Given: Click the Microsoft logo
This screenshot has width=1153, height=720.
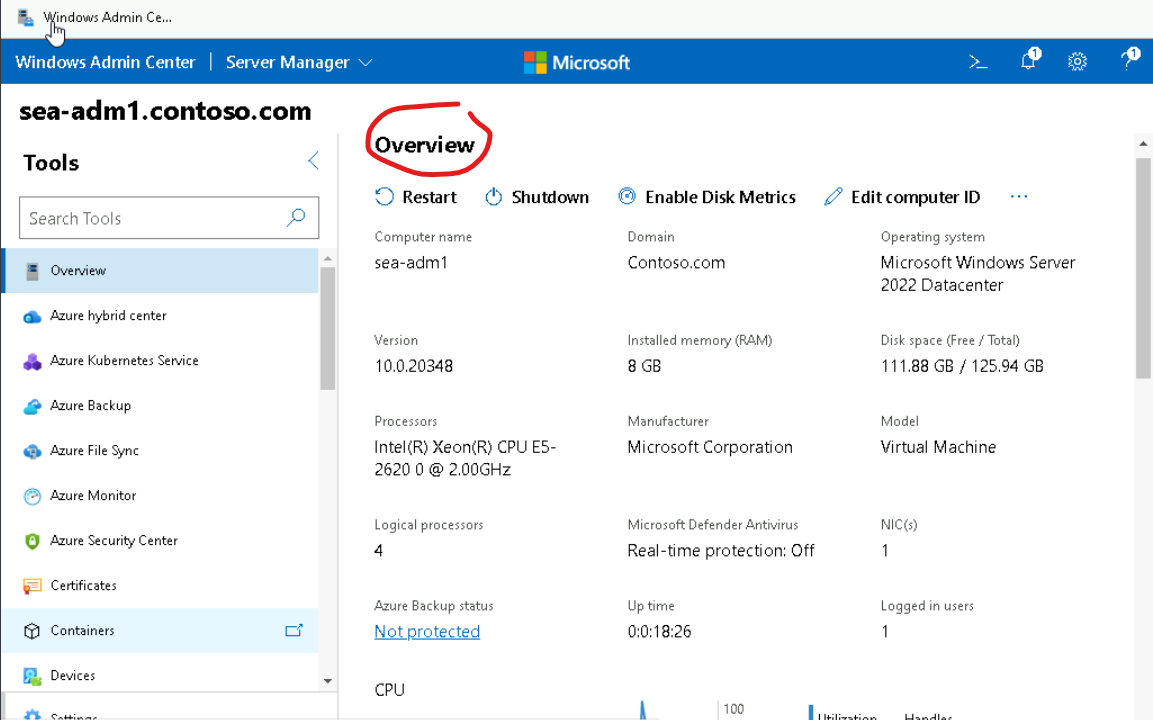Looking at the screenshot, I should coord(576,63).
